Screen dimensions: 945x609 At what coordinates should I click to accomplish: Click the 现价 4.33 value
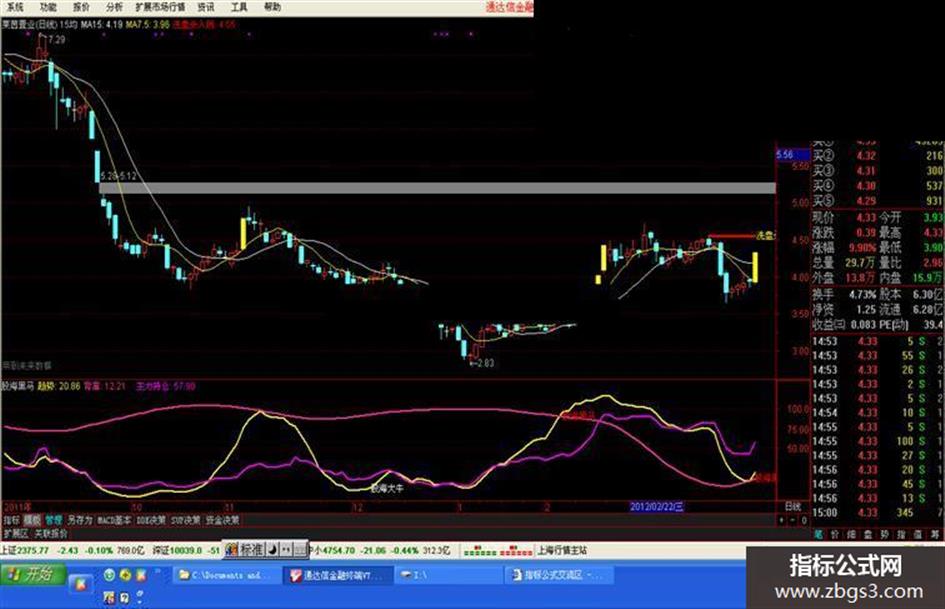(x=866, y=217)
